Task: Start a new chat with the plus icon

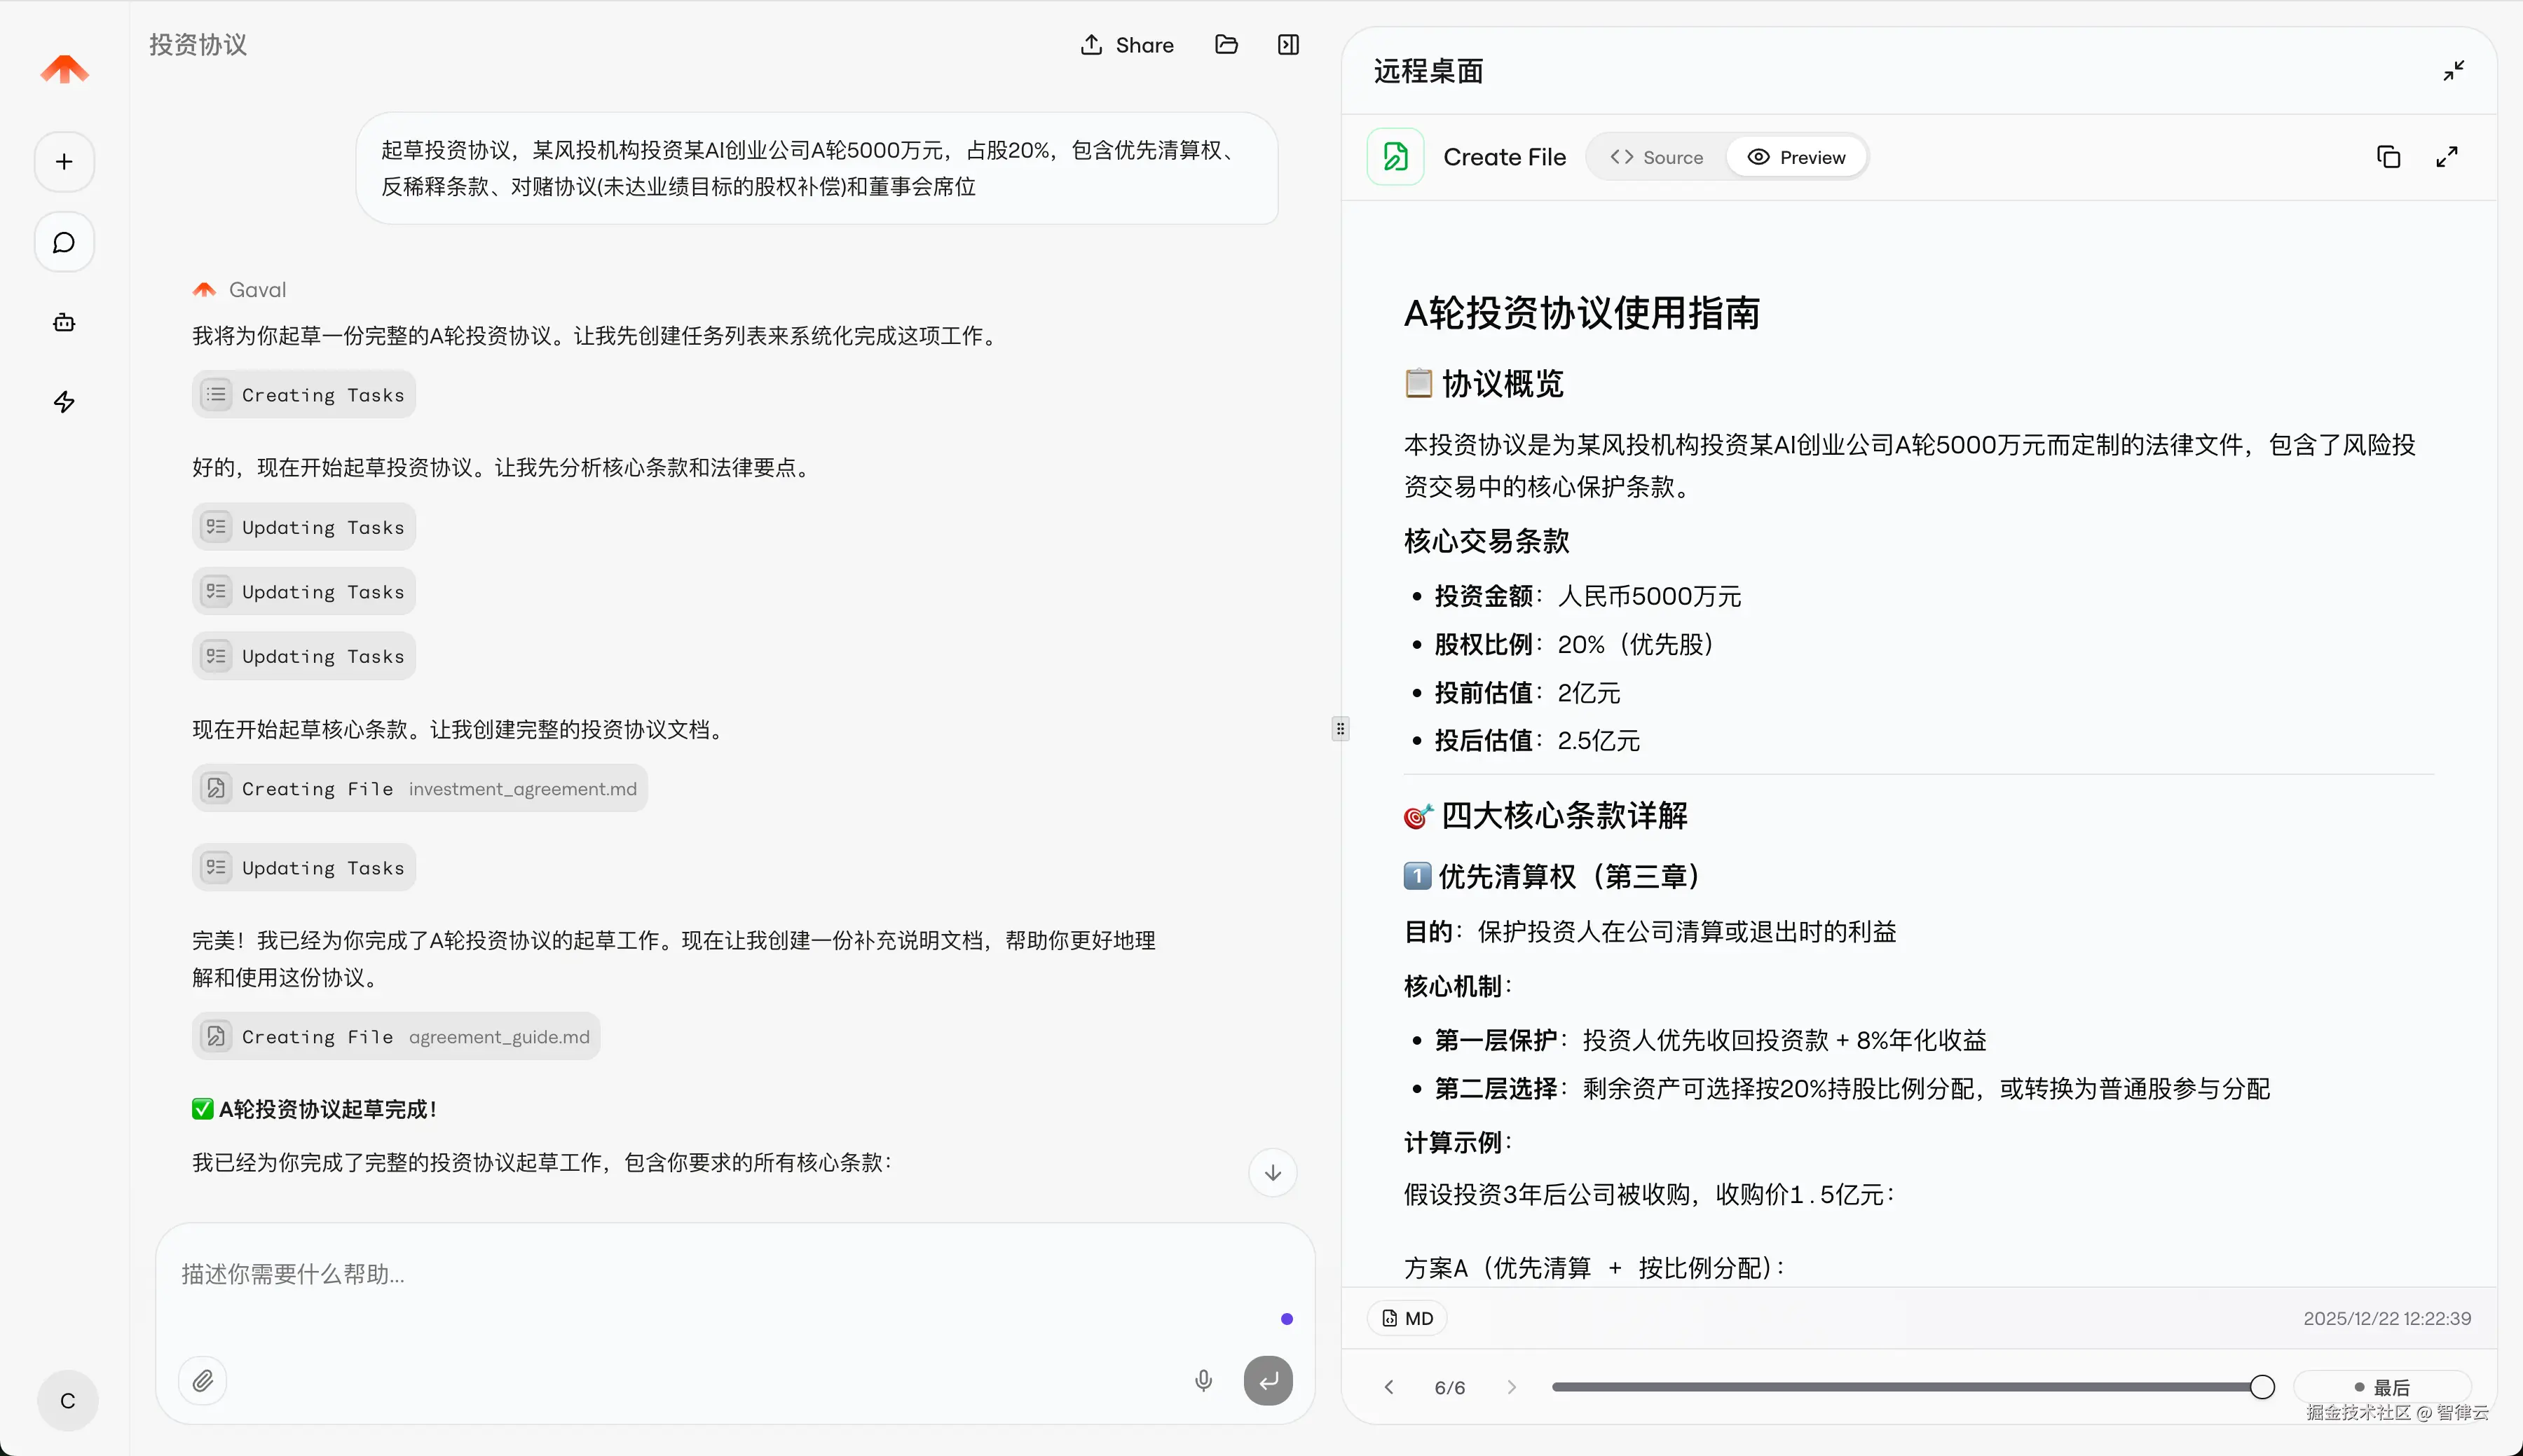Action: point(63,161)
